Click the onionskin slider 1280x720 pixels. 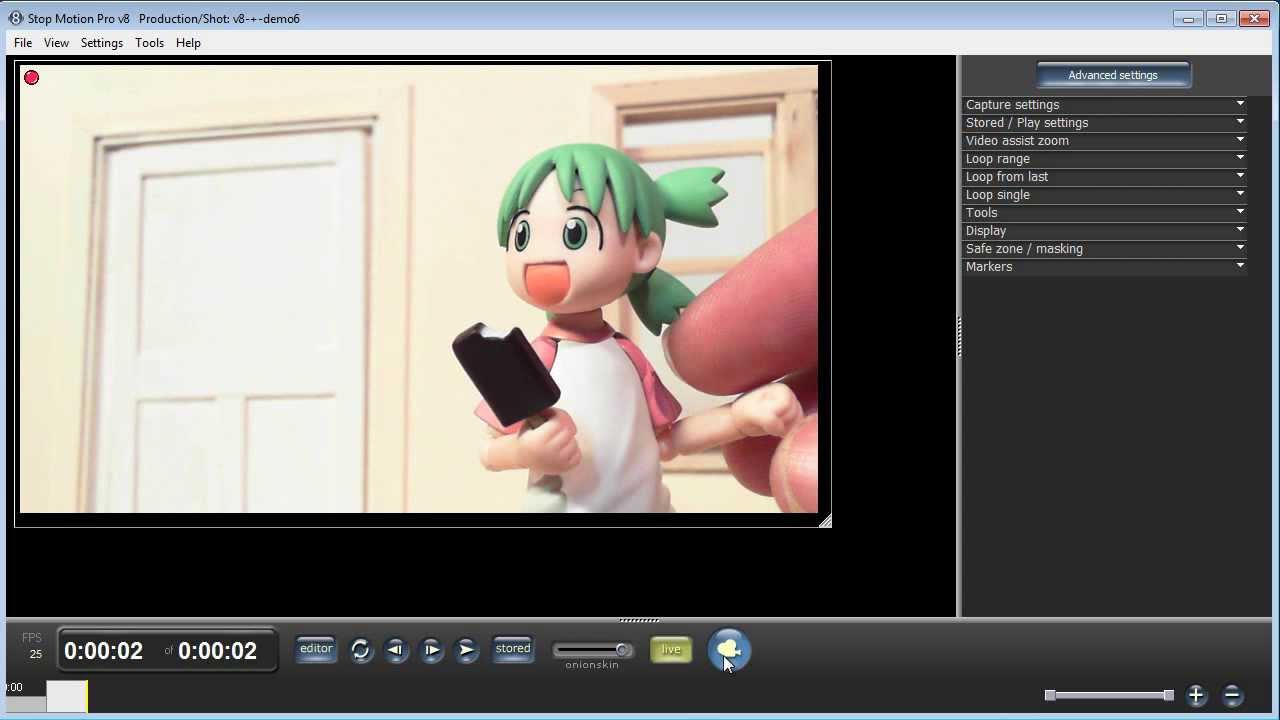pos(593,650)
